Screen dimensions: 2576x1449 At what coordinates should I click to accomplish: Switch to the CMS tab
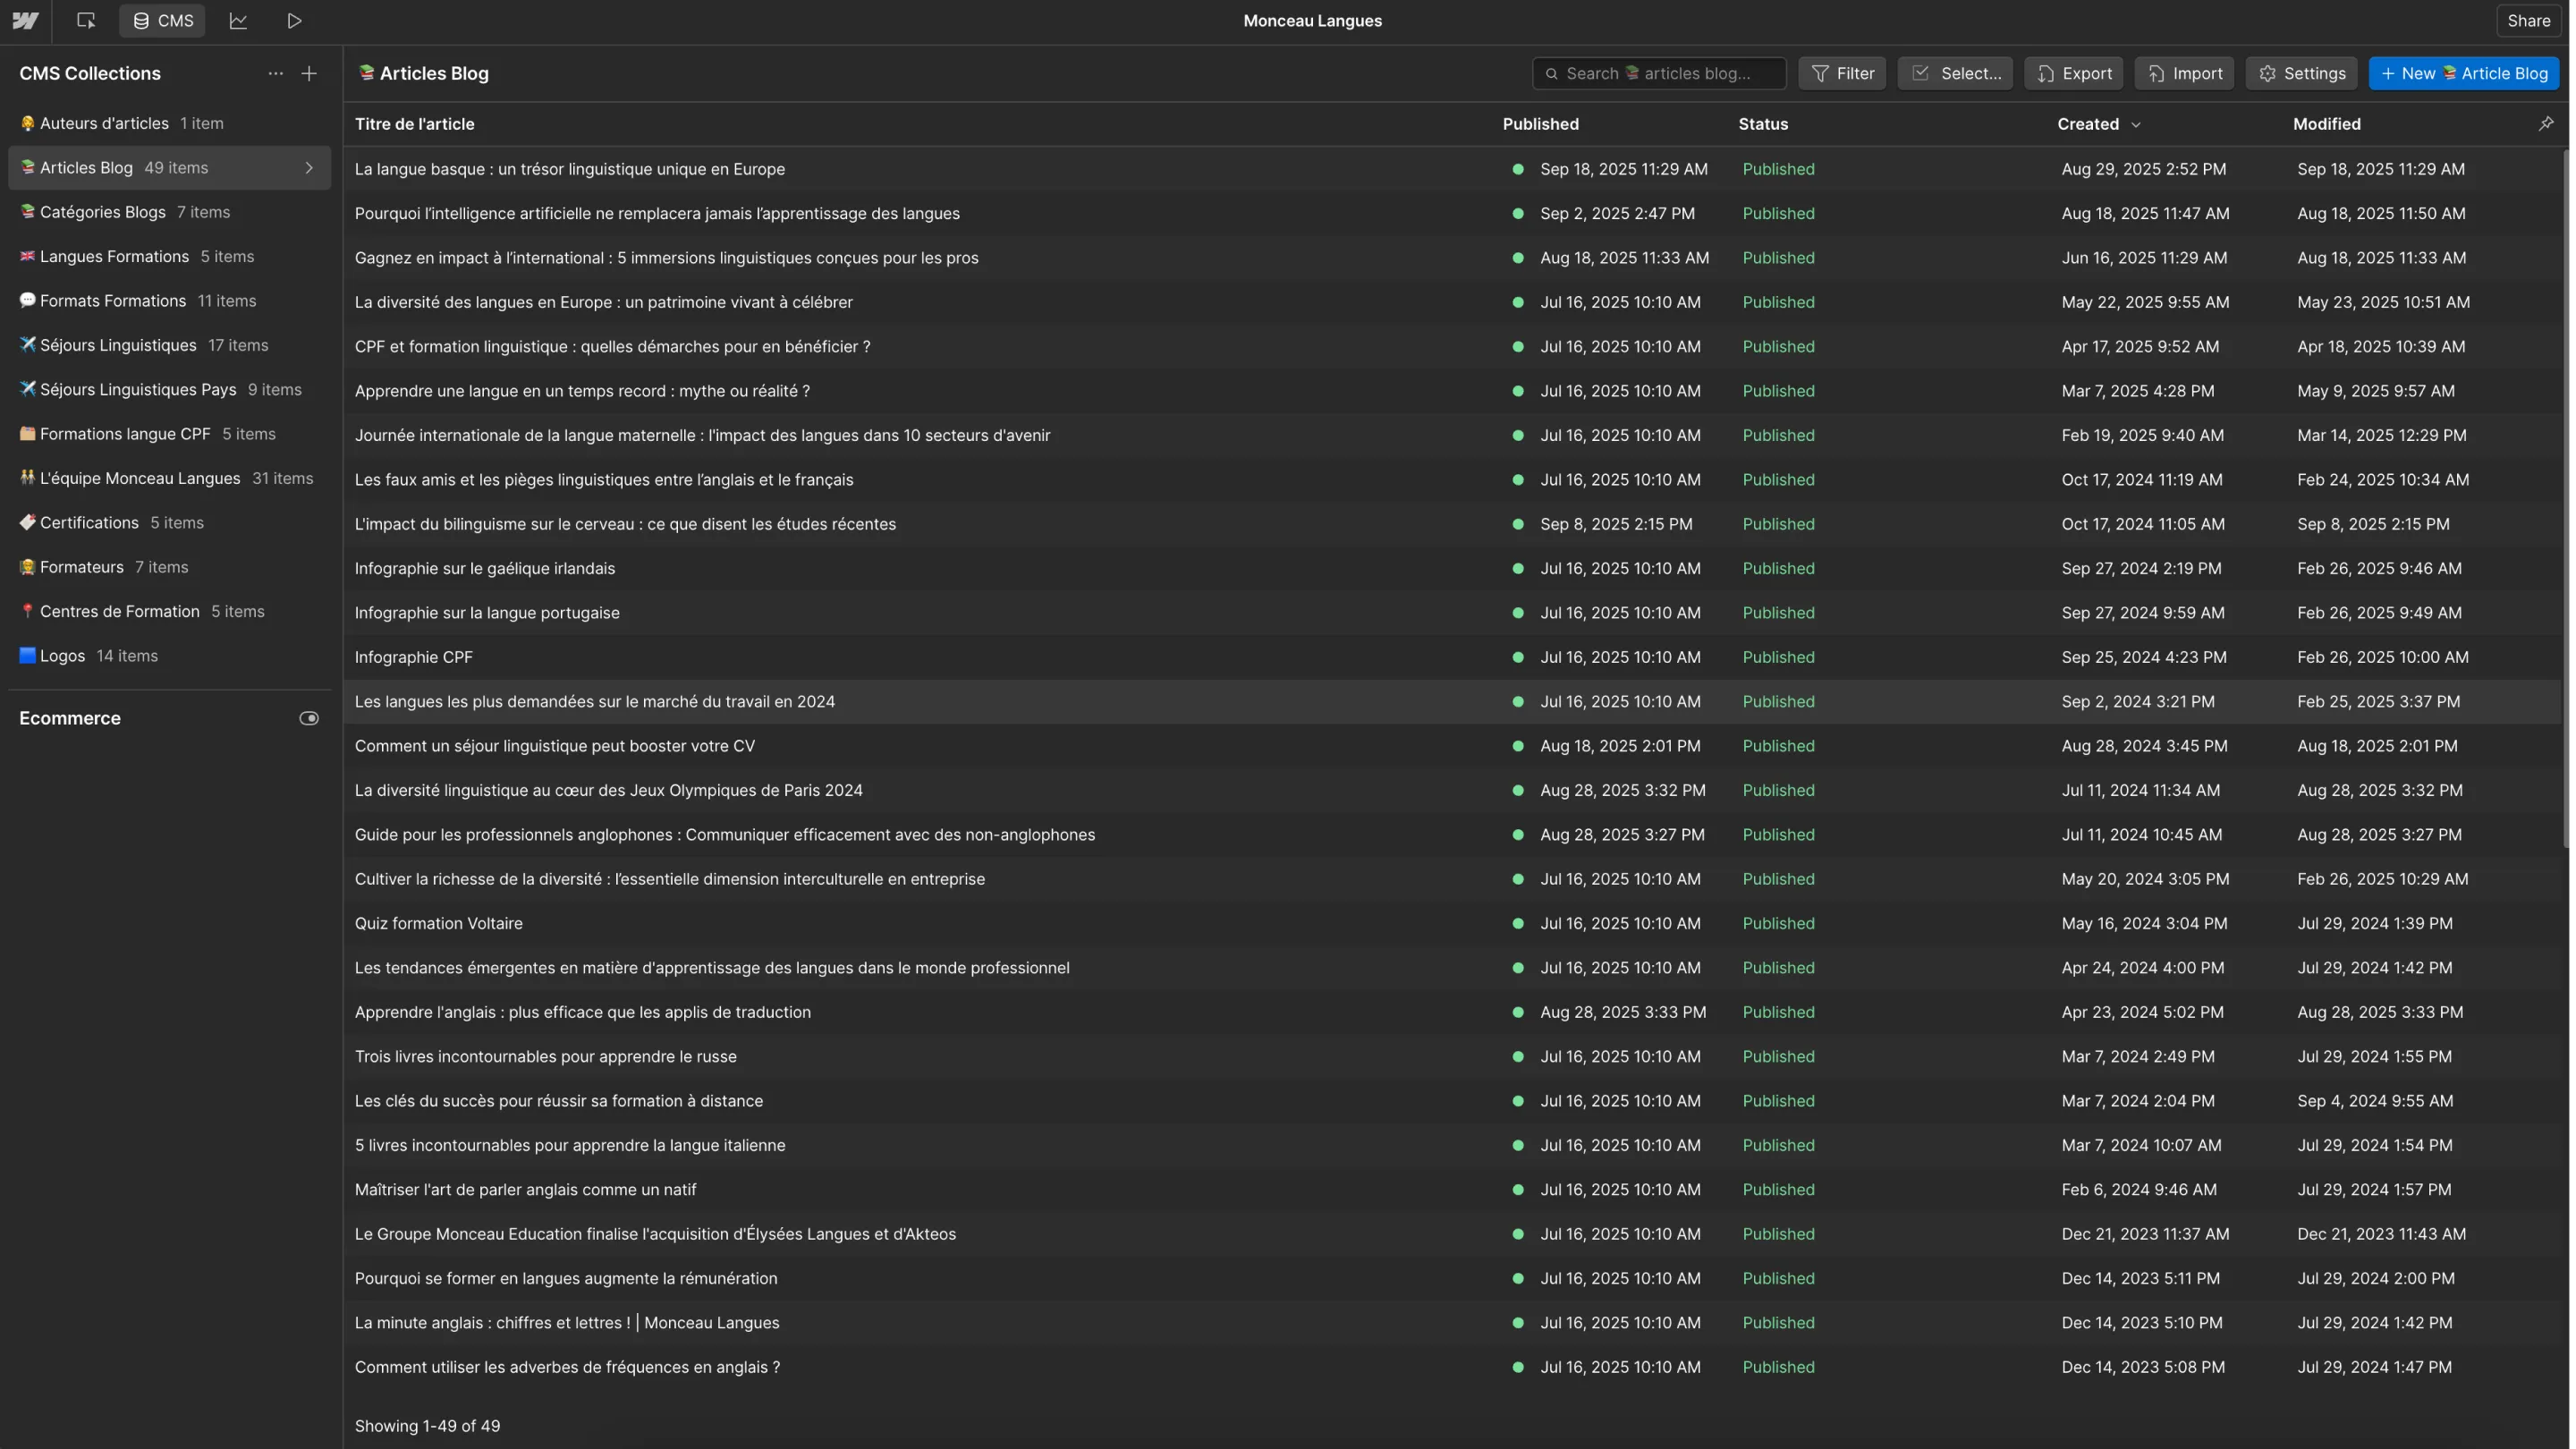(x=163, y=20)
